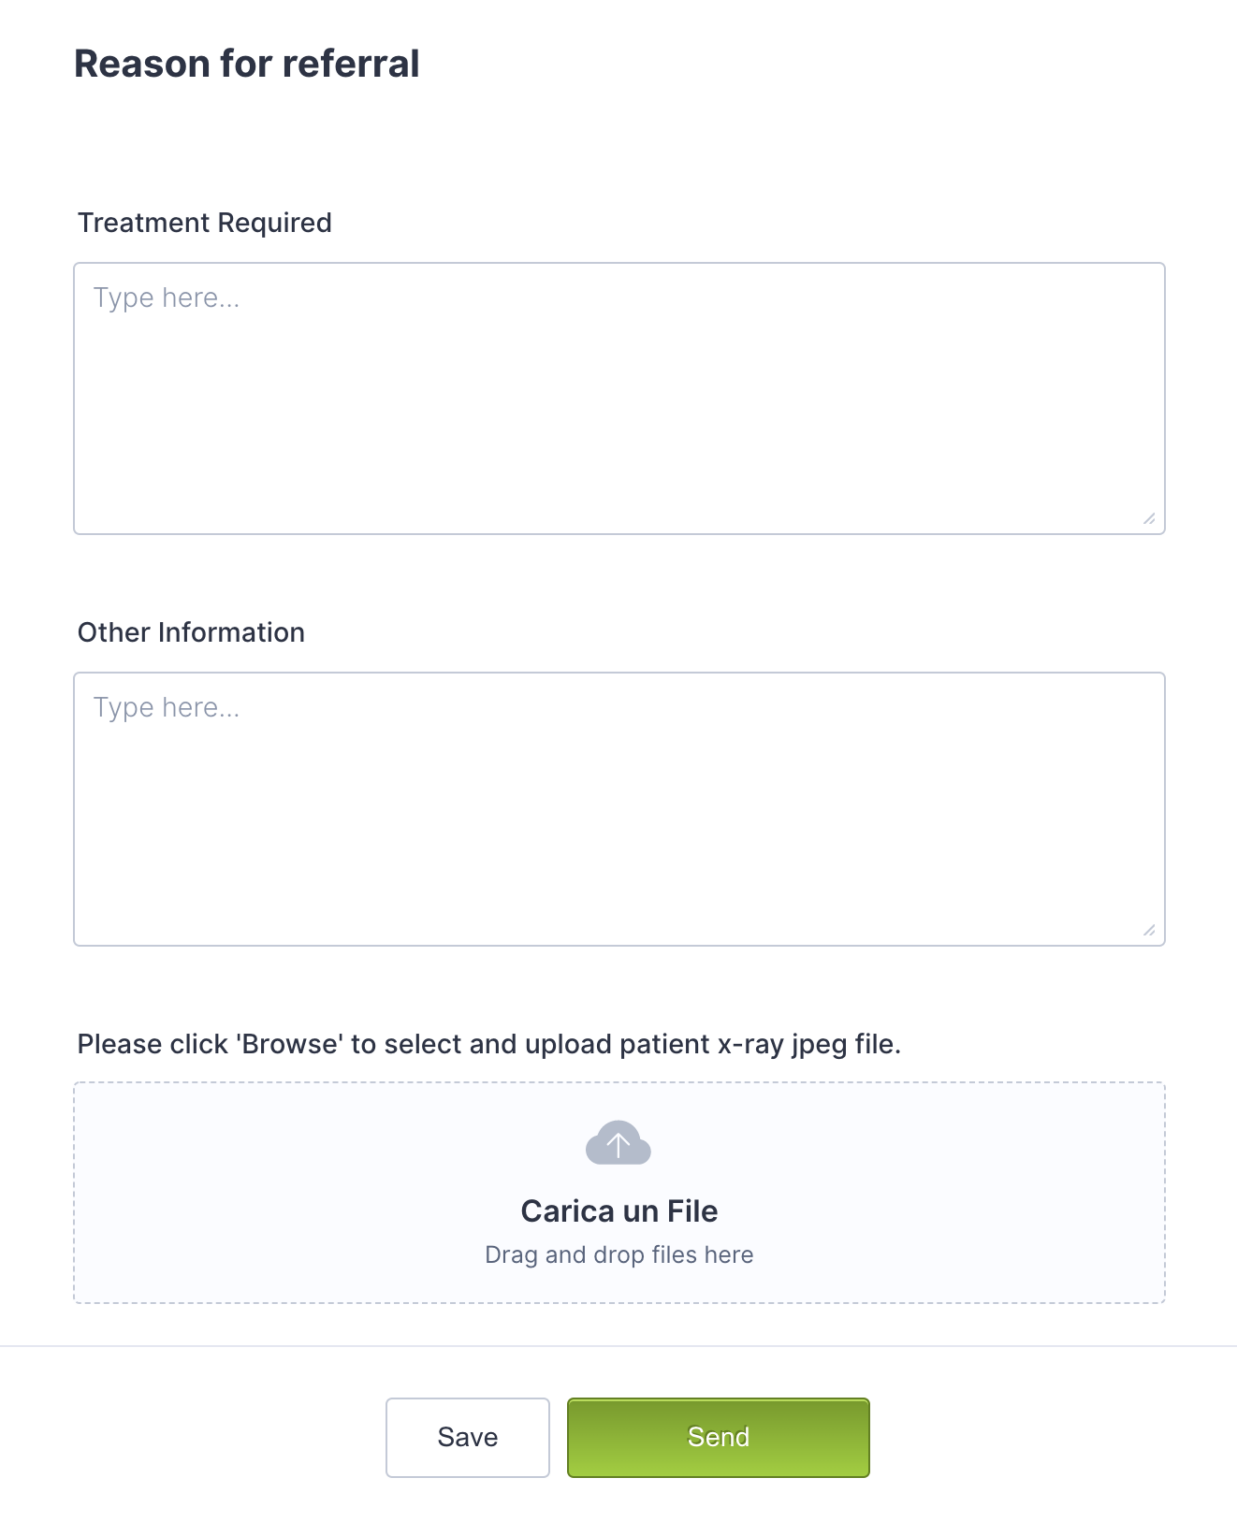
Task: Click the 'Reason for referral' heading
Action: click(247, 63)
